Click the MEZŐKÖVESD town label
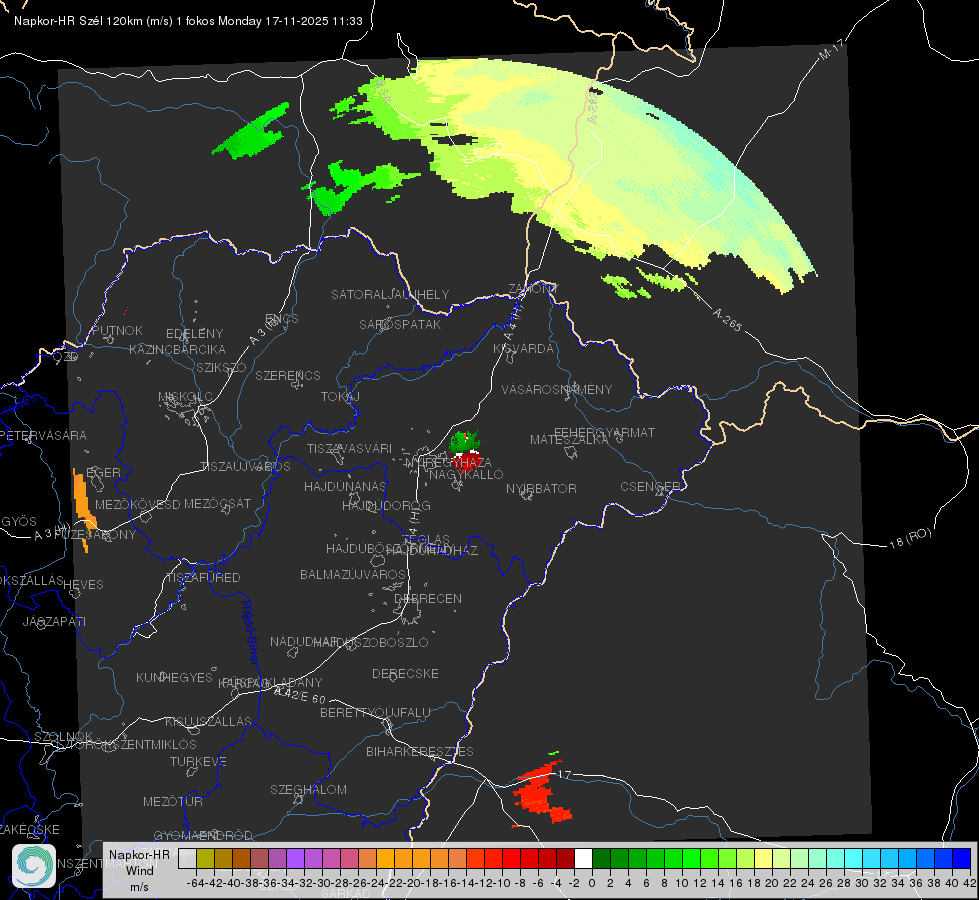This screenshot has width=979, height=900. [138, 505]
